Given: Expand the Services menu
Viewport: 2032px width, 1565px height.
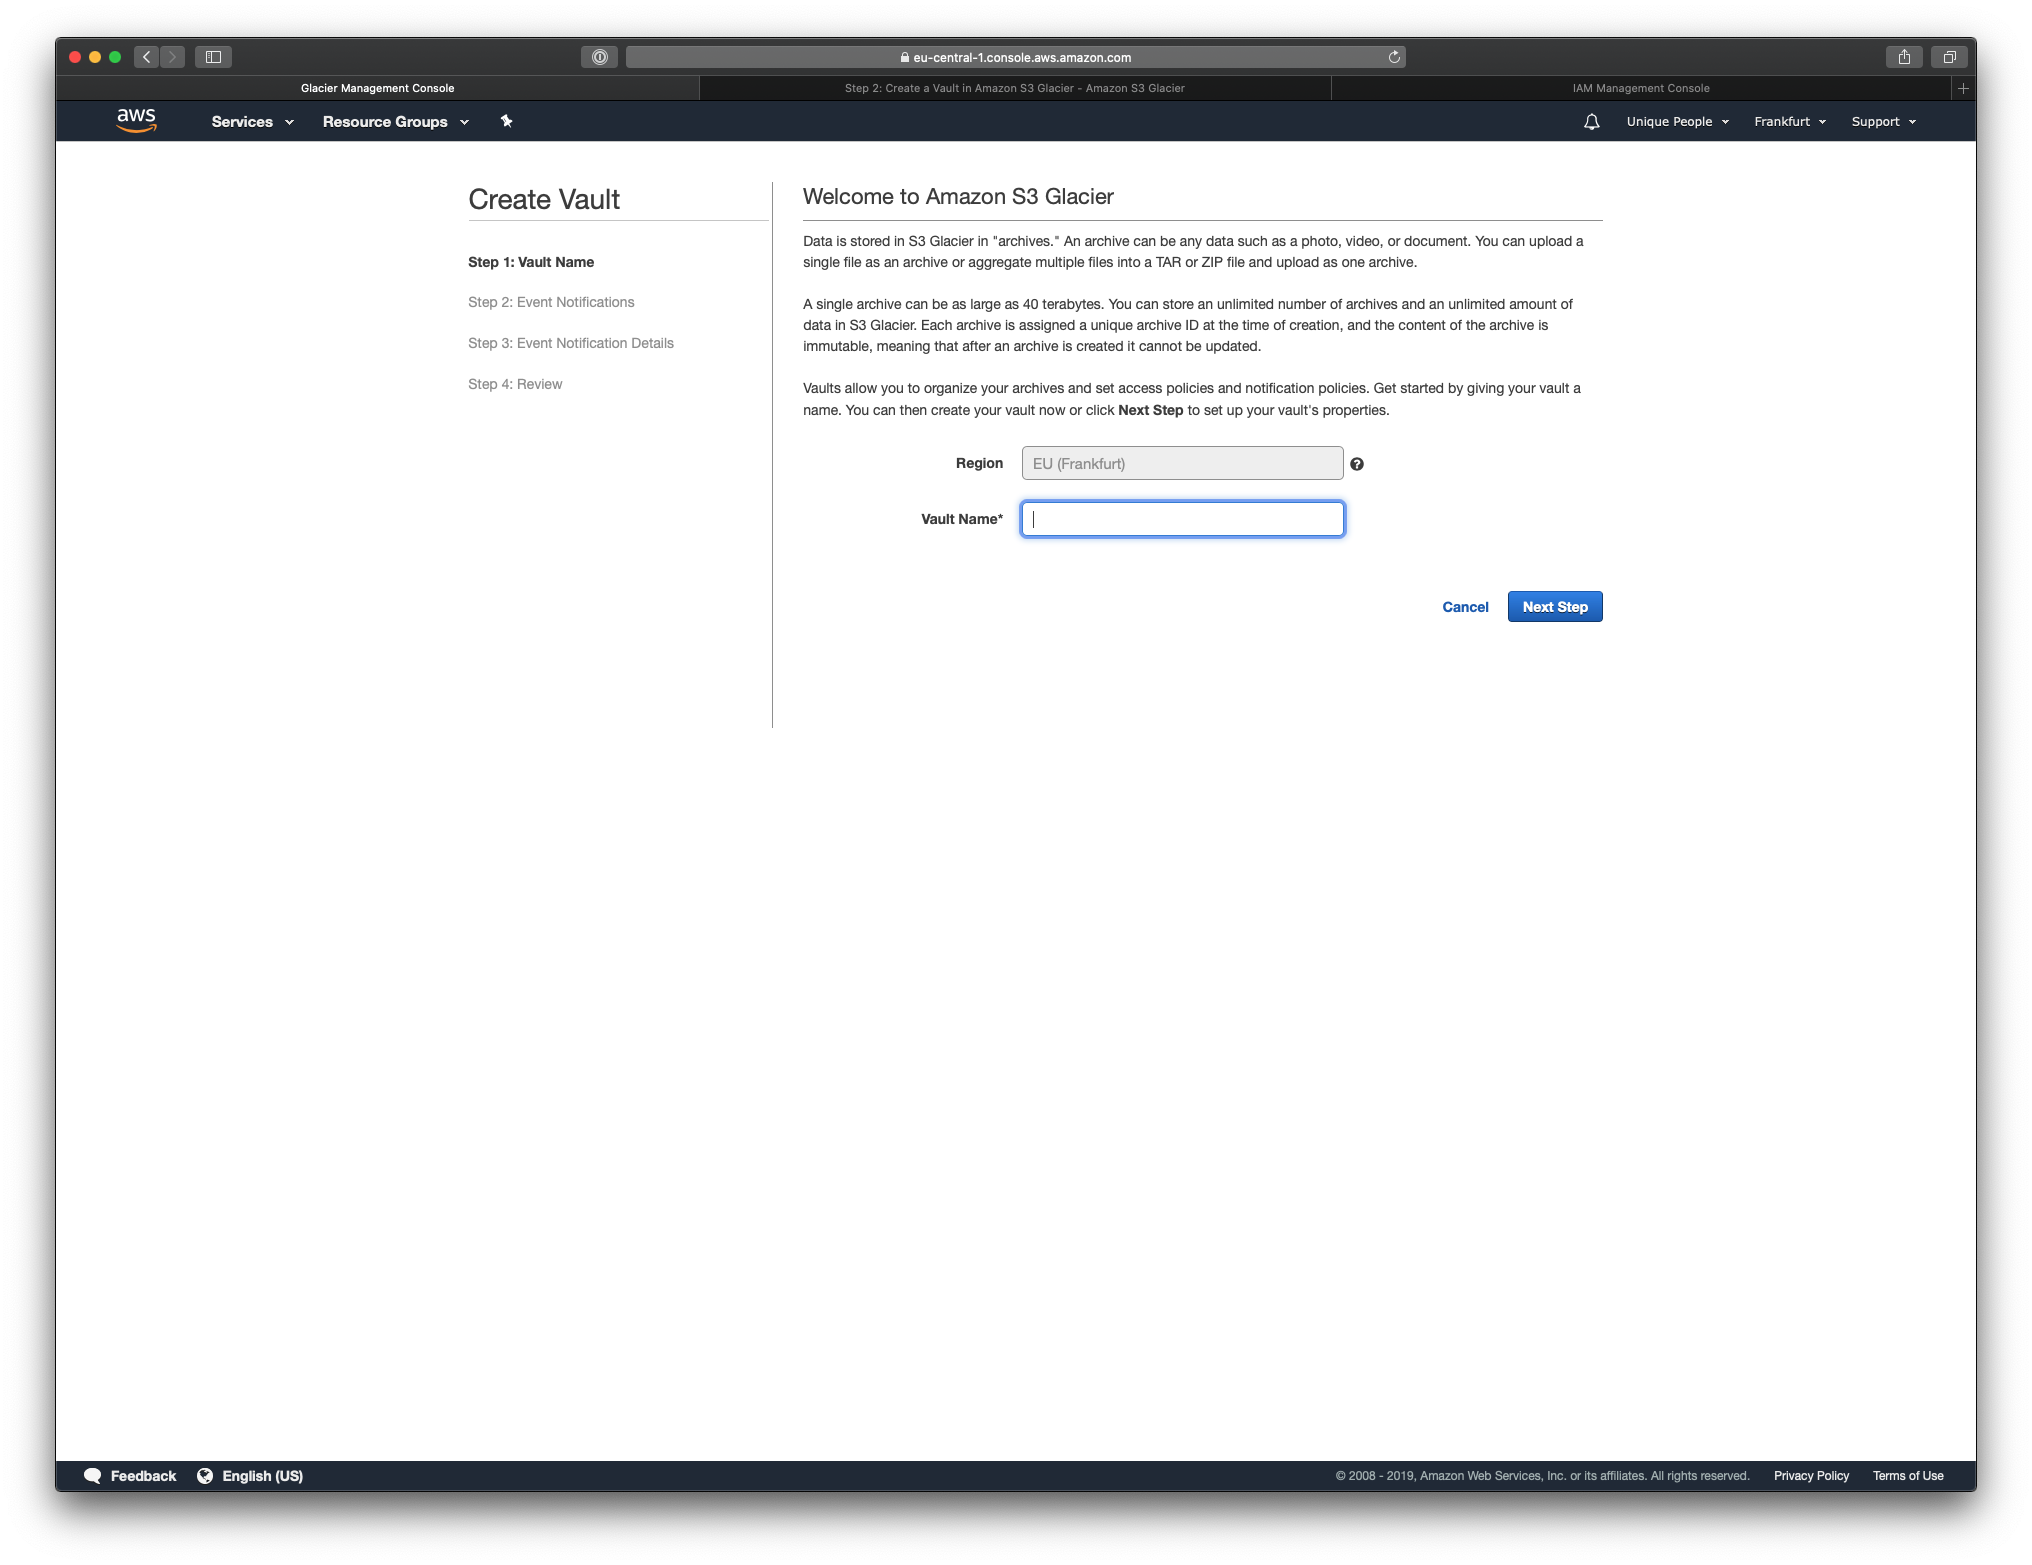Looking at the screenshot, I should (252, 122).
